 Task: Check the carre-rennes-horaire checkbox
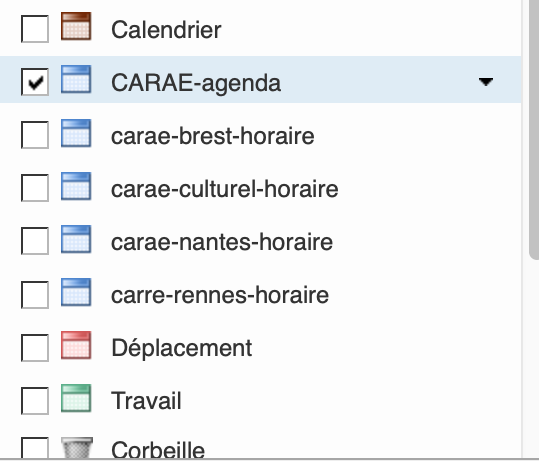35,295
